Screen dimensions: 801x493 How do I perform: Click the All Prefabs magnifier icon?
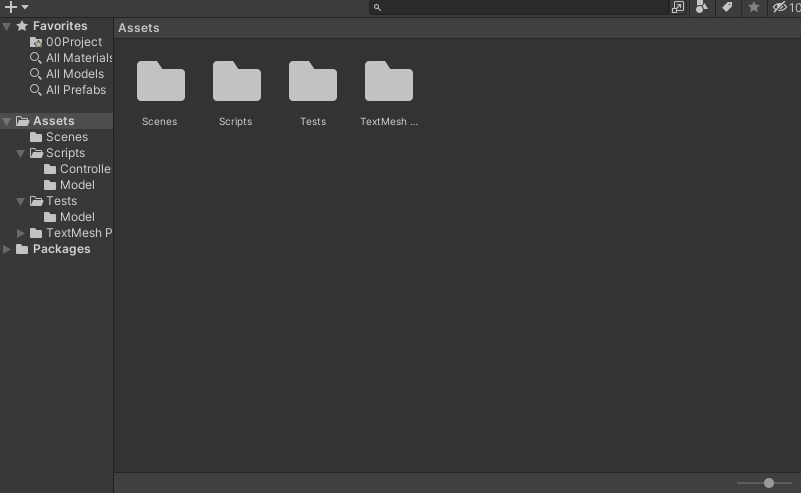tap(36, 90)
